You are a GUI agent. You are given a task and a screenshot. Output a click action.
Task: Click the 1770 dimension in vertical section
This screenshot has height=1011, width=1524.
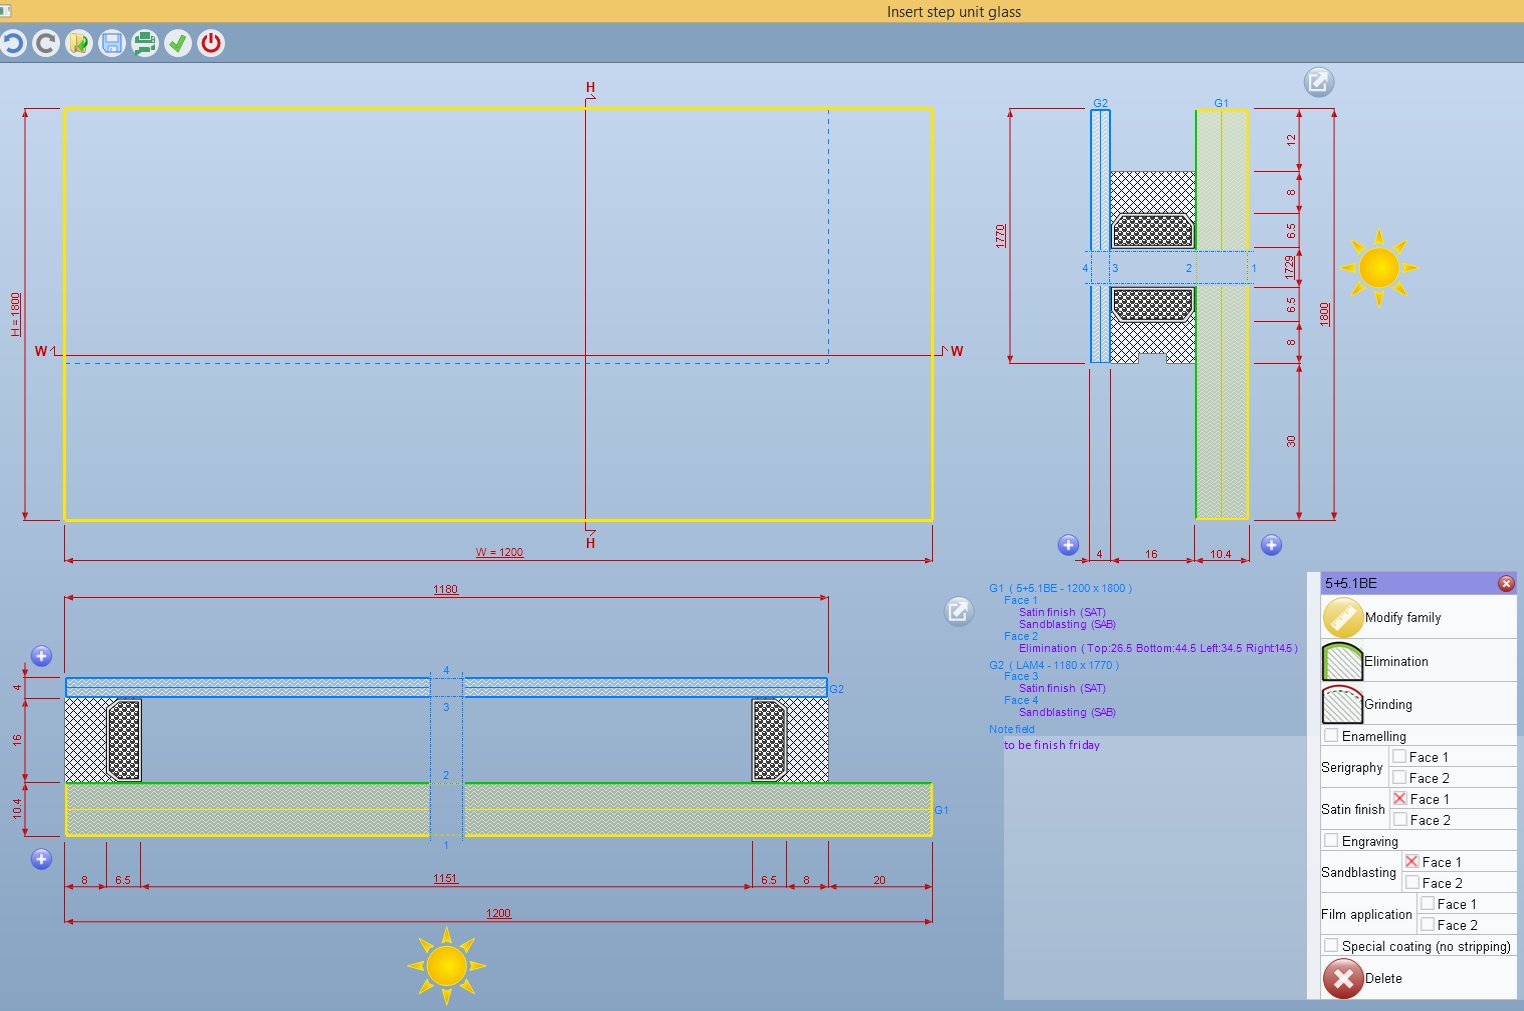pyautogui.click(x=1001, y=236)
